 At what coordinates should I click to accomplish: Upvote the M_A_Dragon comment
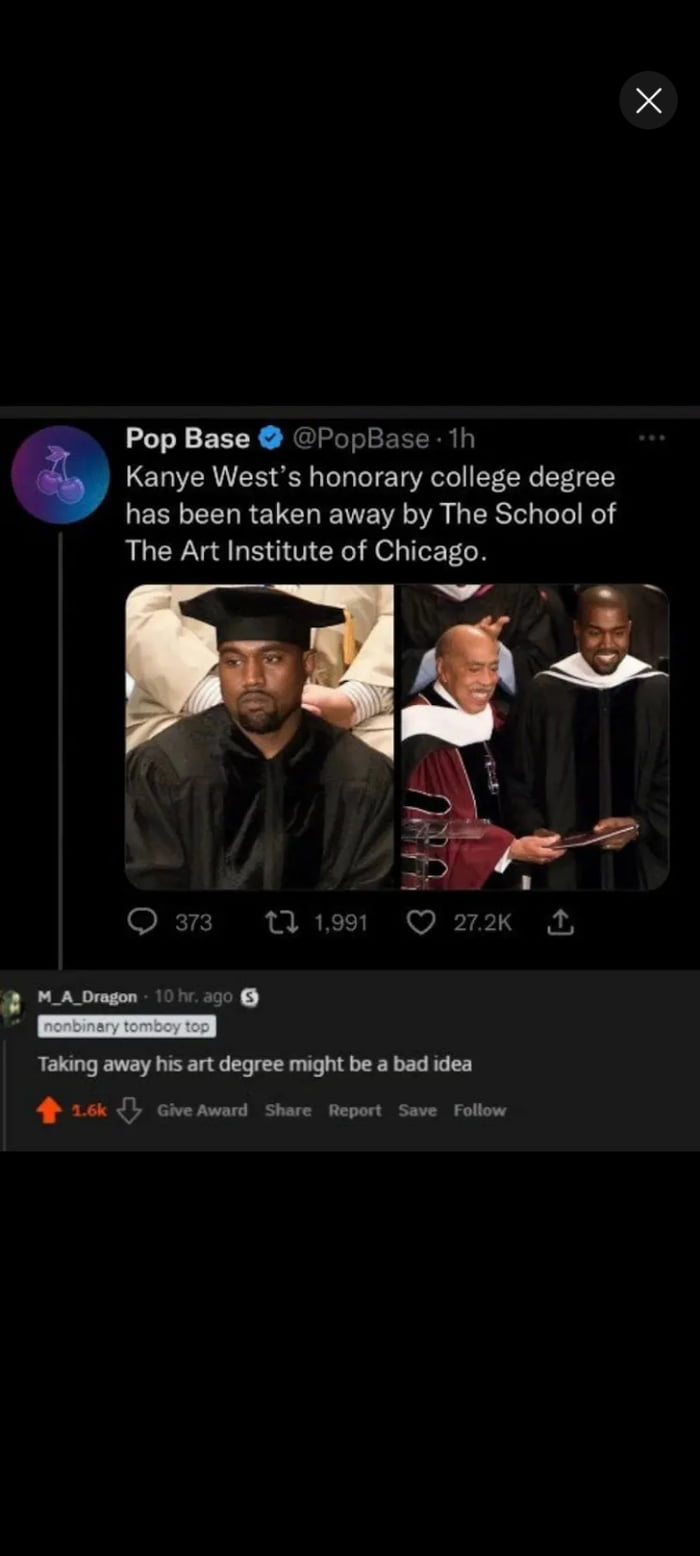click(x=48, y=1111)
